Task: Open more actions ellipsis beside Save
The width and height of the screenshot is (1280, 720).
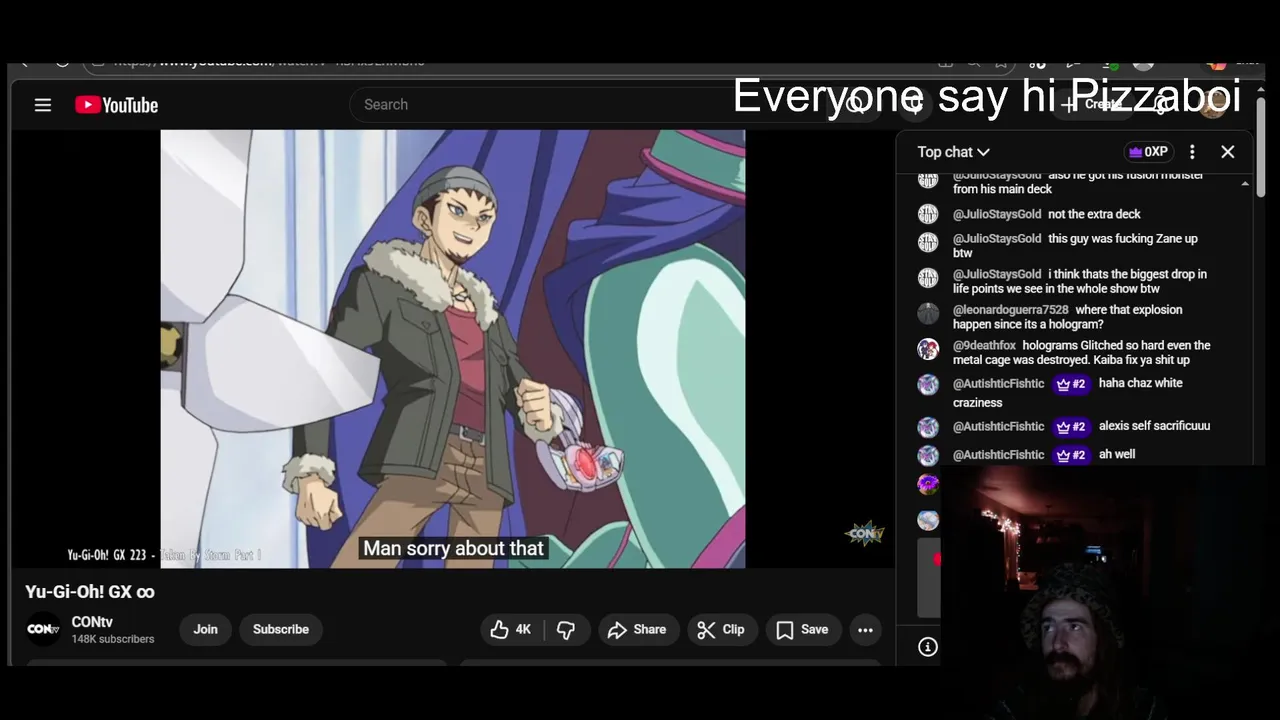Action: point(865,629)
